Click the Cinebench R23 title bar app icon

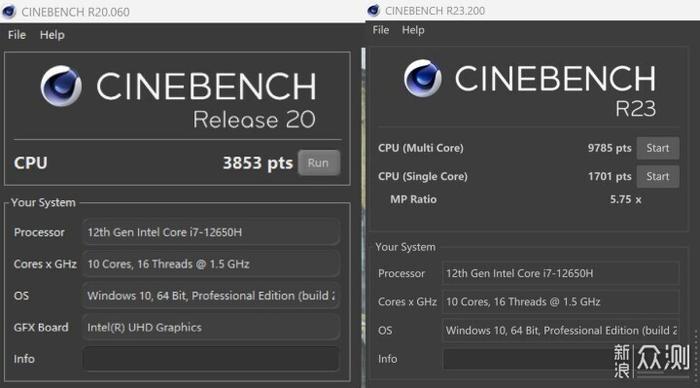(x=374, y=10)
